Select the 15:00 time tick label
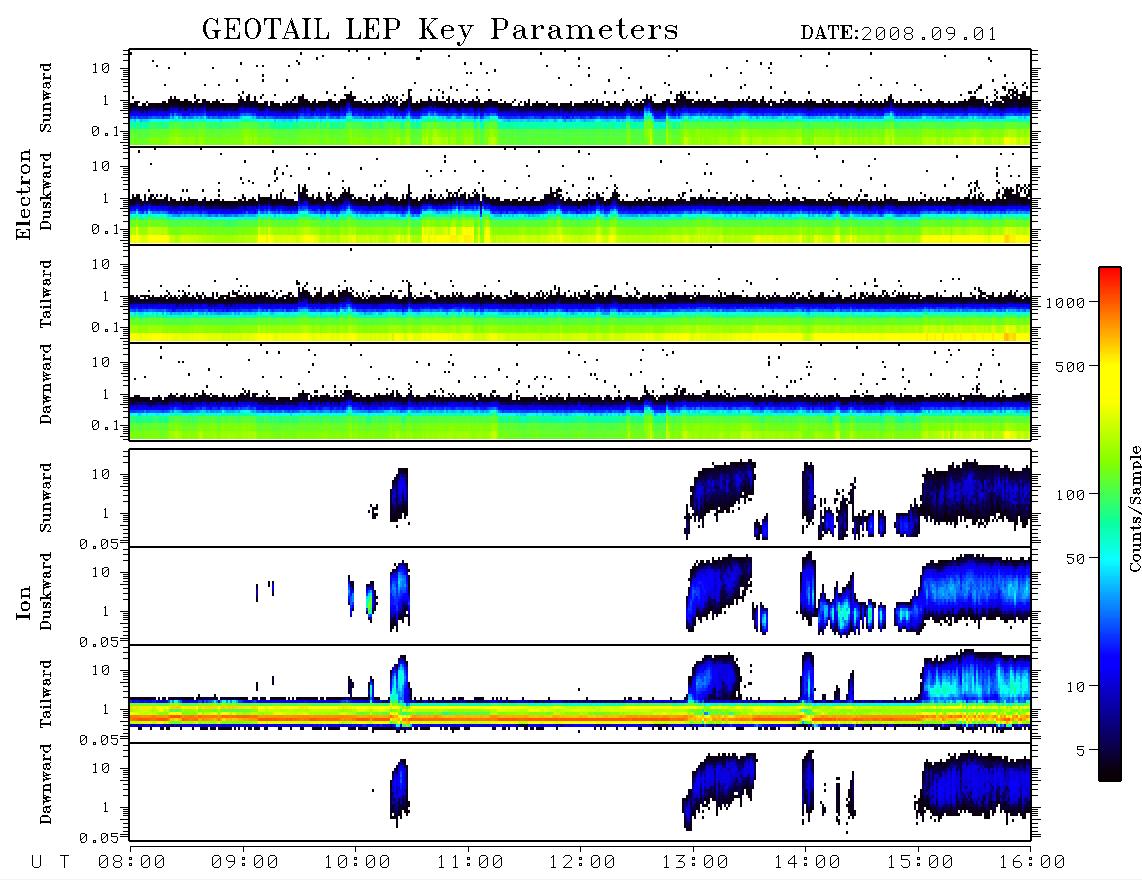The image size is (1142, 880). 920,863
